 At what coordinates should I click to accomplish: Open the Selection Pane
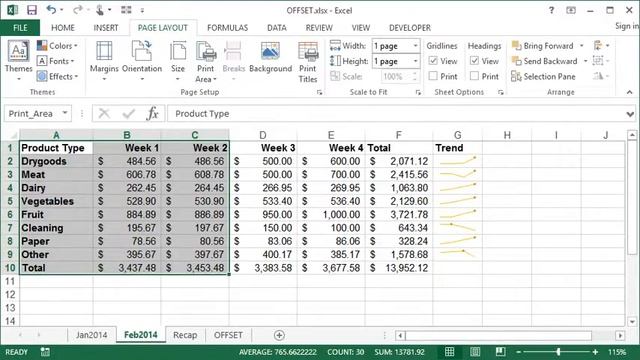coord(543,76)
